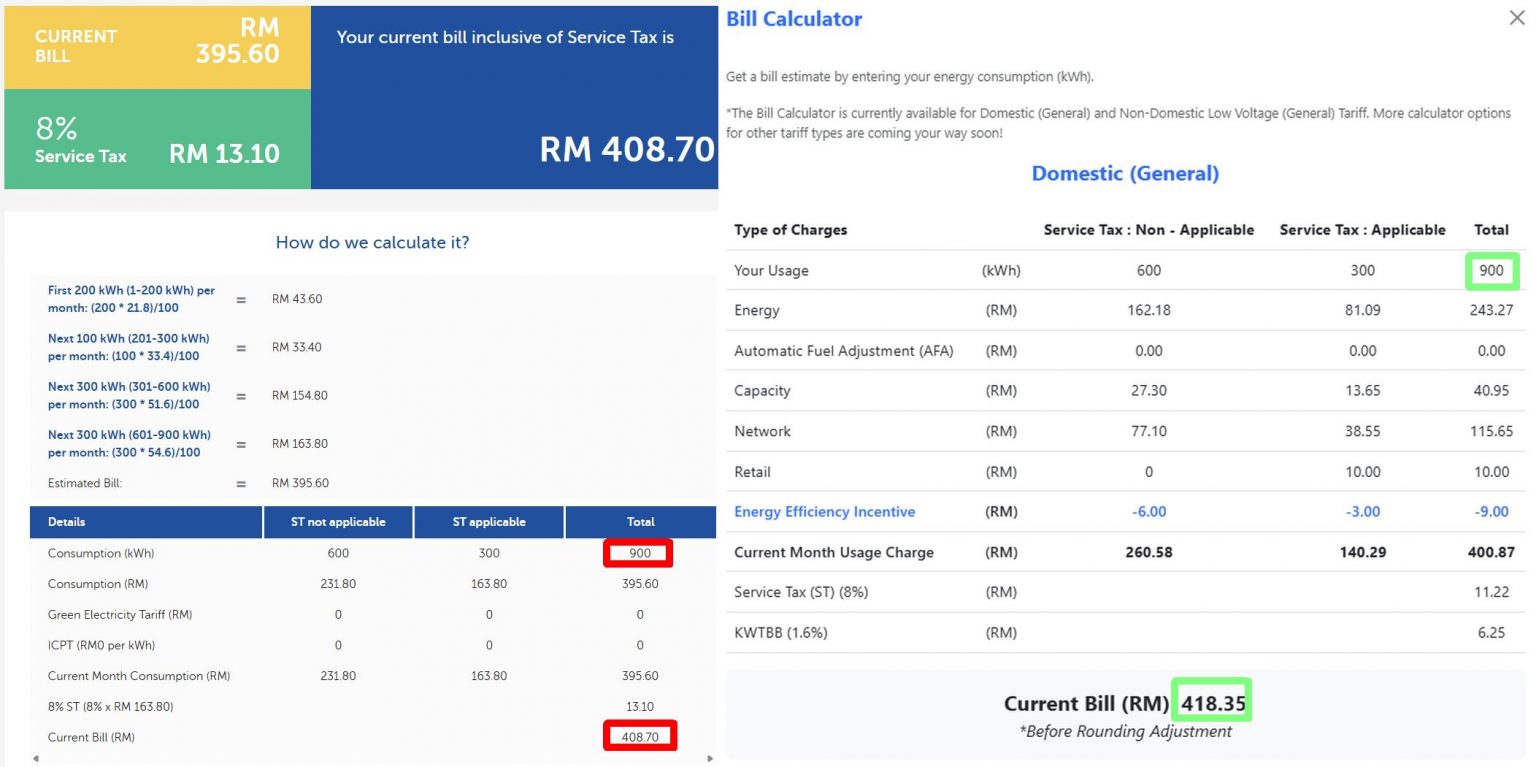Open the Energy Efficiency Incentive link

(824, 511)
